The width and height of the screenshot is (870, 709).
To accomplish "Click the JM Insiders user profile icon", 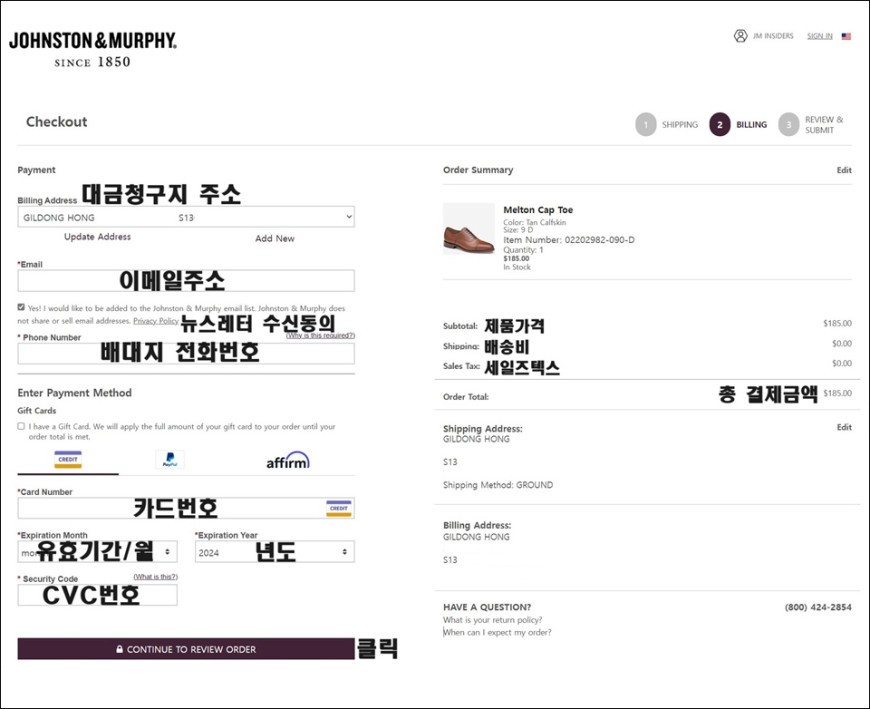I will [740, 36].
